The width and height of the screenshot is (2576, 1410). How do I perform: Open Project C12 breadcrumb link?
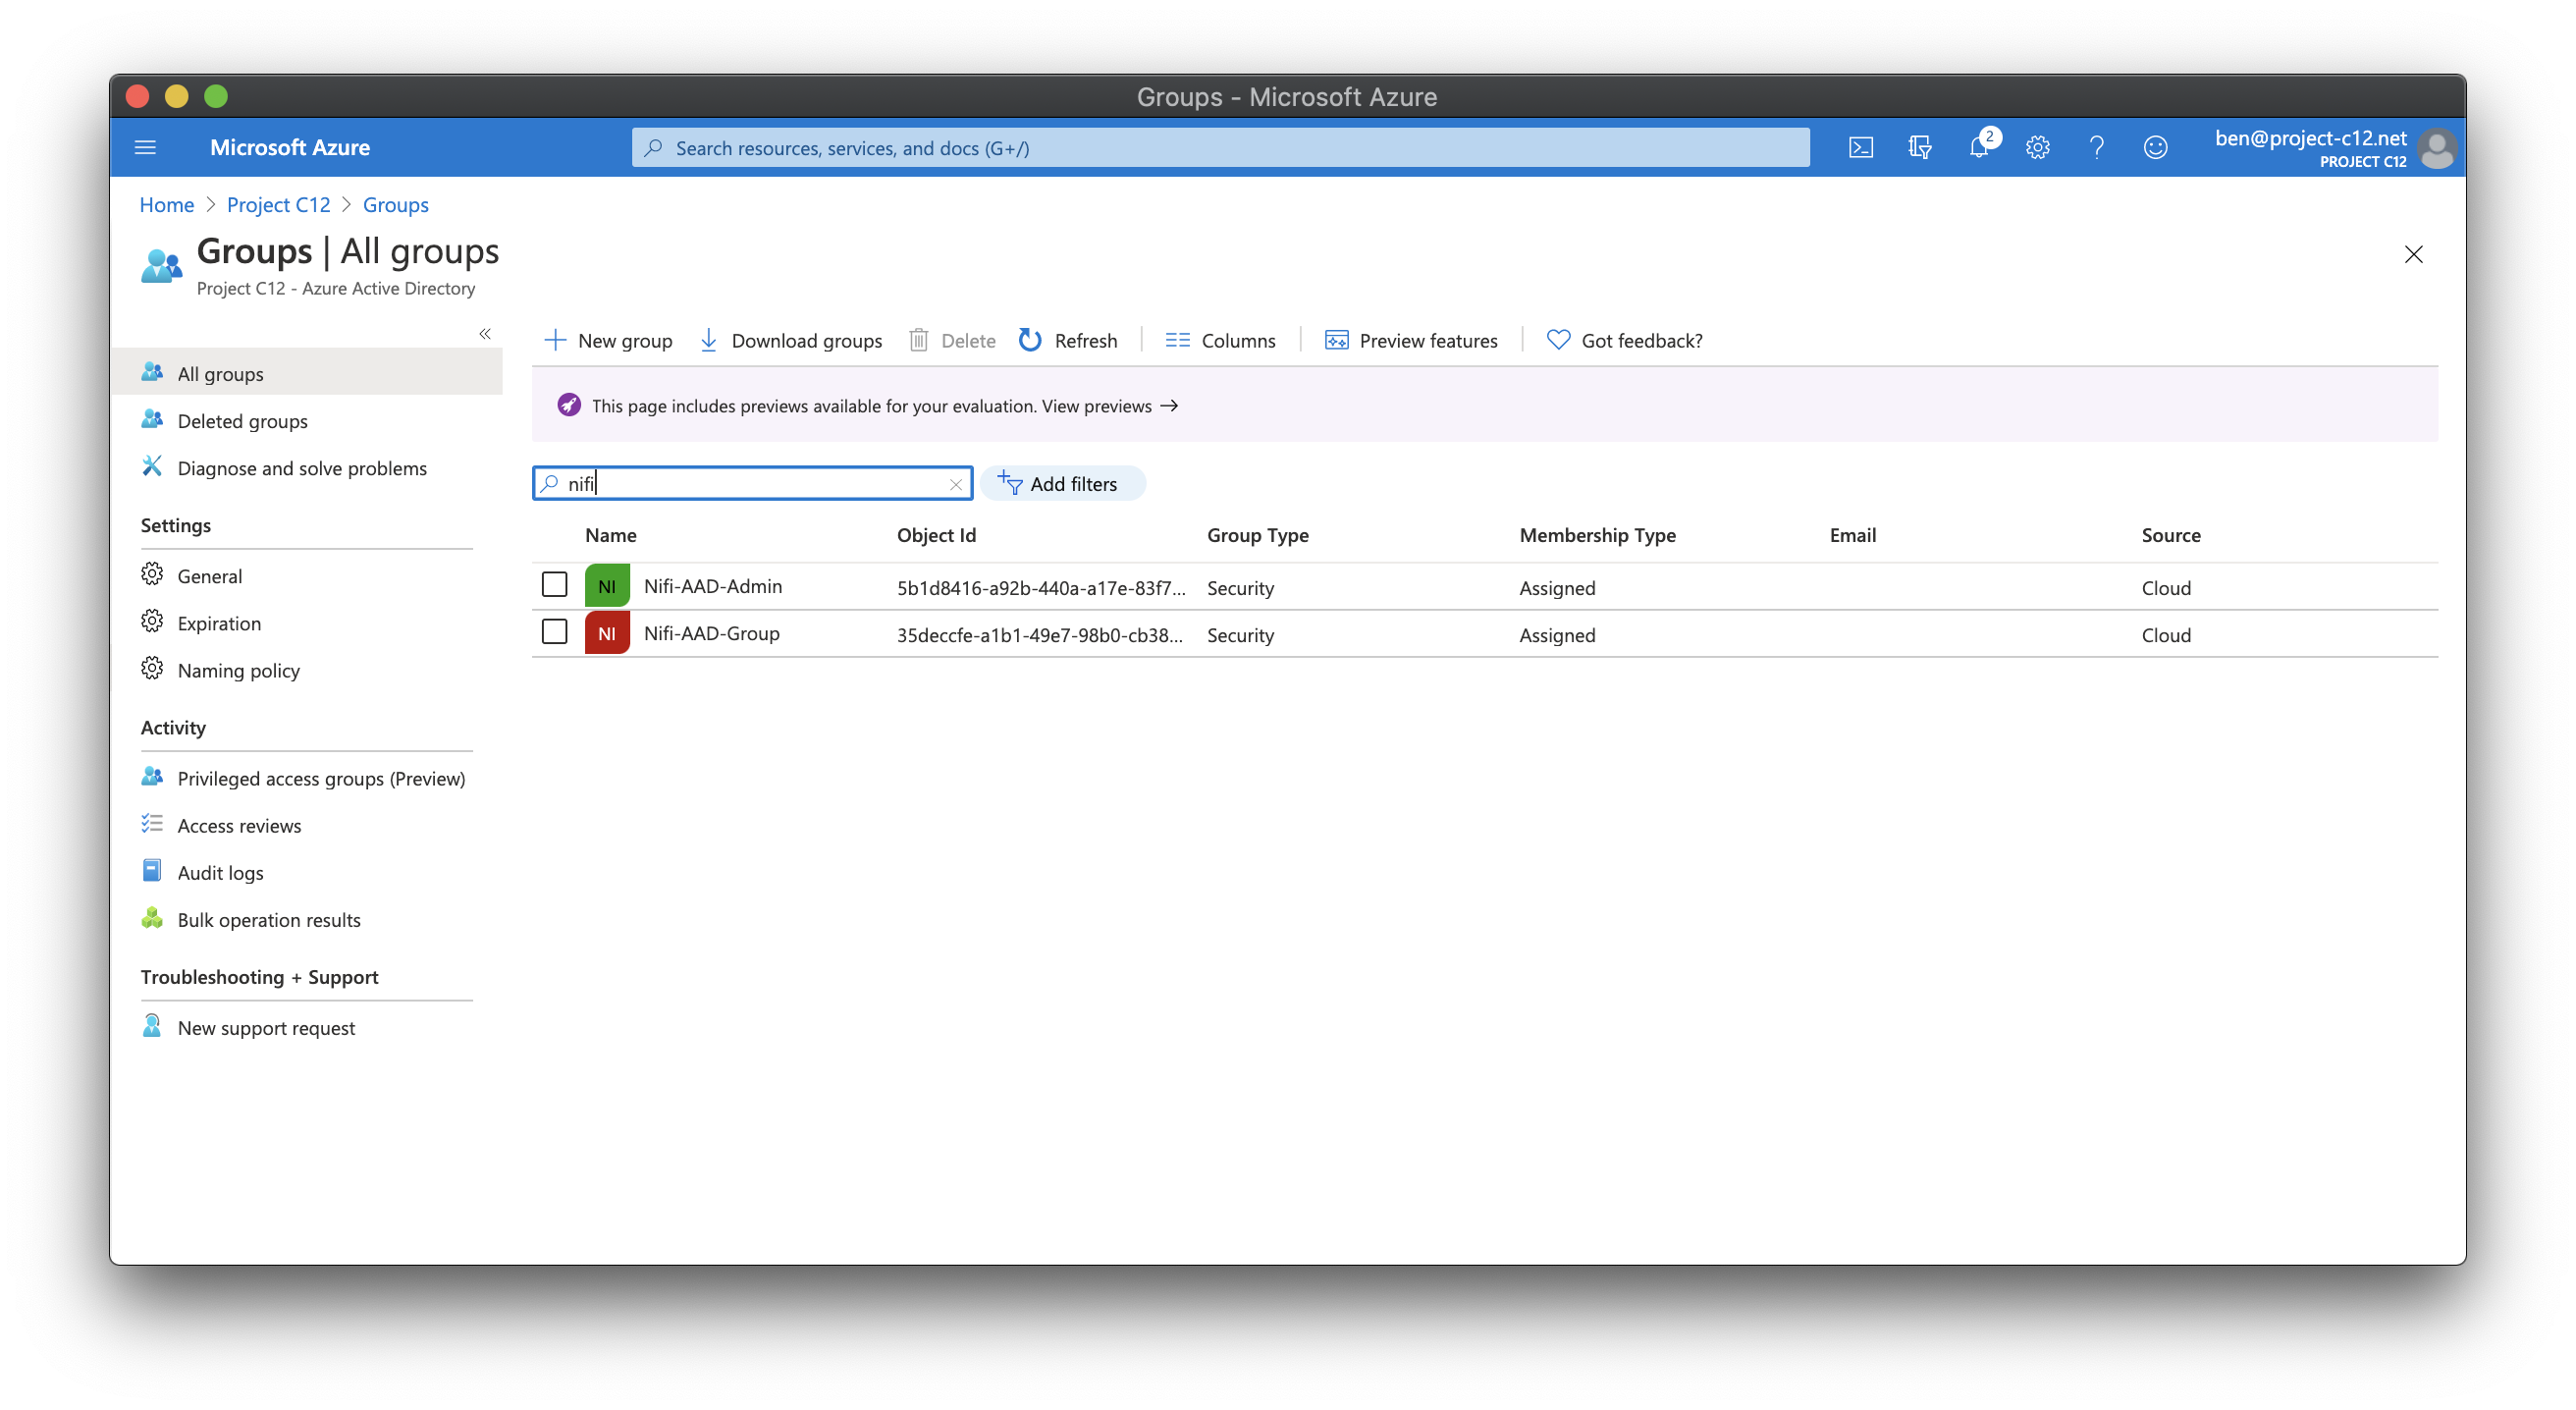point(278,205)
